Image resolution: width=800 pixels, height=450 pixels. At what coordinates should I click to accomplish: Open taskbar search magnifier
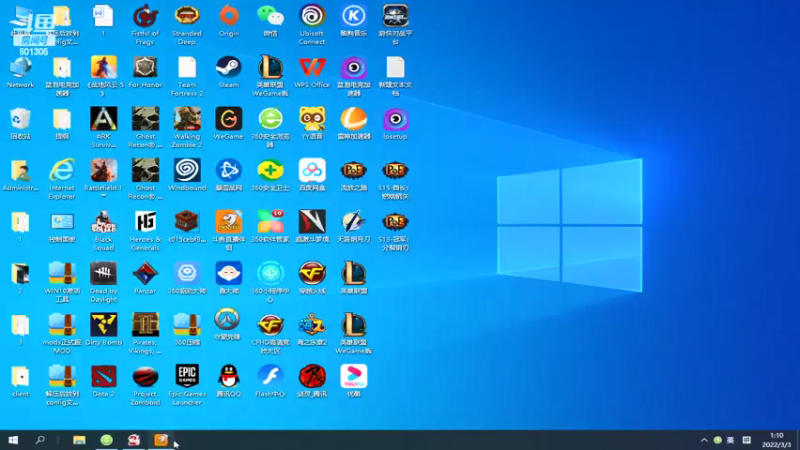pos(40,440)
